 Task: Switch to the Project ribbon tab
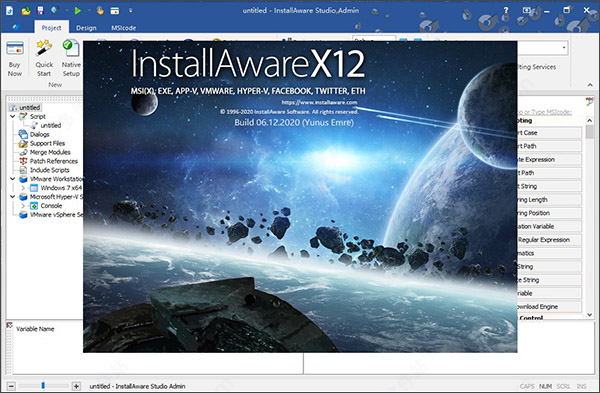tap(52, 28)
